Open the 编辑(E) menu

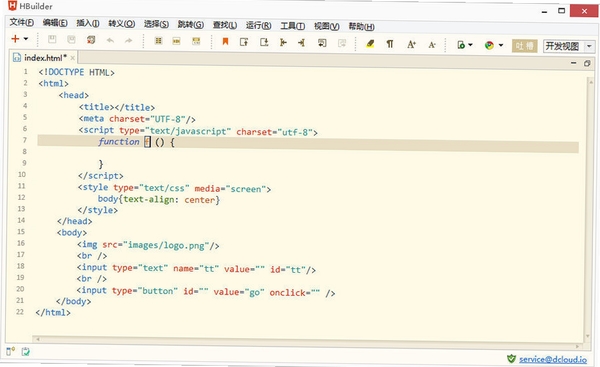(55, 23)
